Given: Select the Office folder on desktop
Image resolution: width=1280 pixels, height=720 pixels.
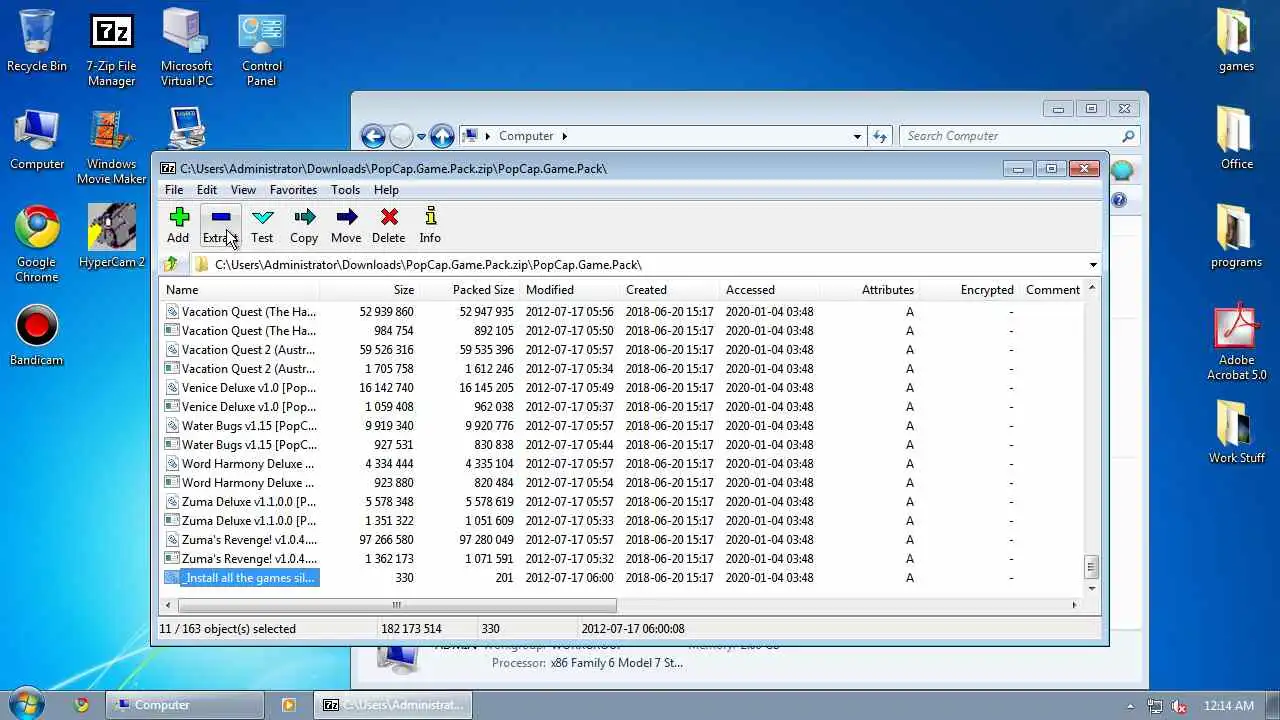Looking at the screenshot, I should (x=1236, y=138).
